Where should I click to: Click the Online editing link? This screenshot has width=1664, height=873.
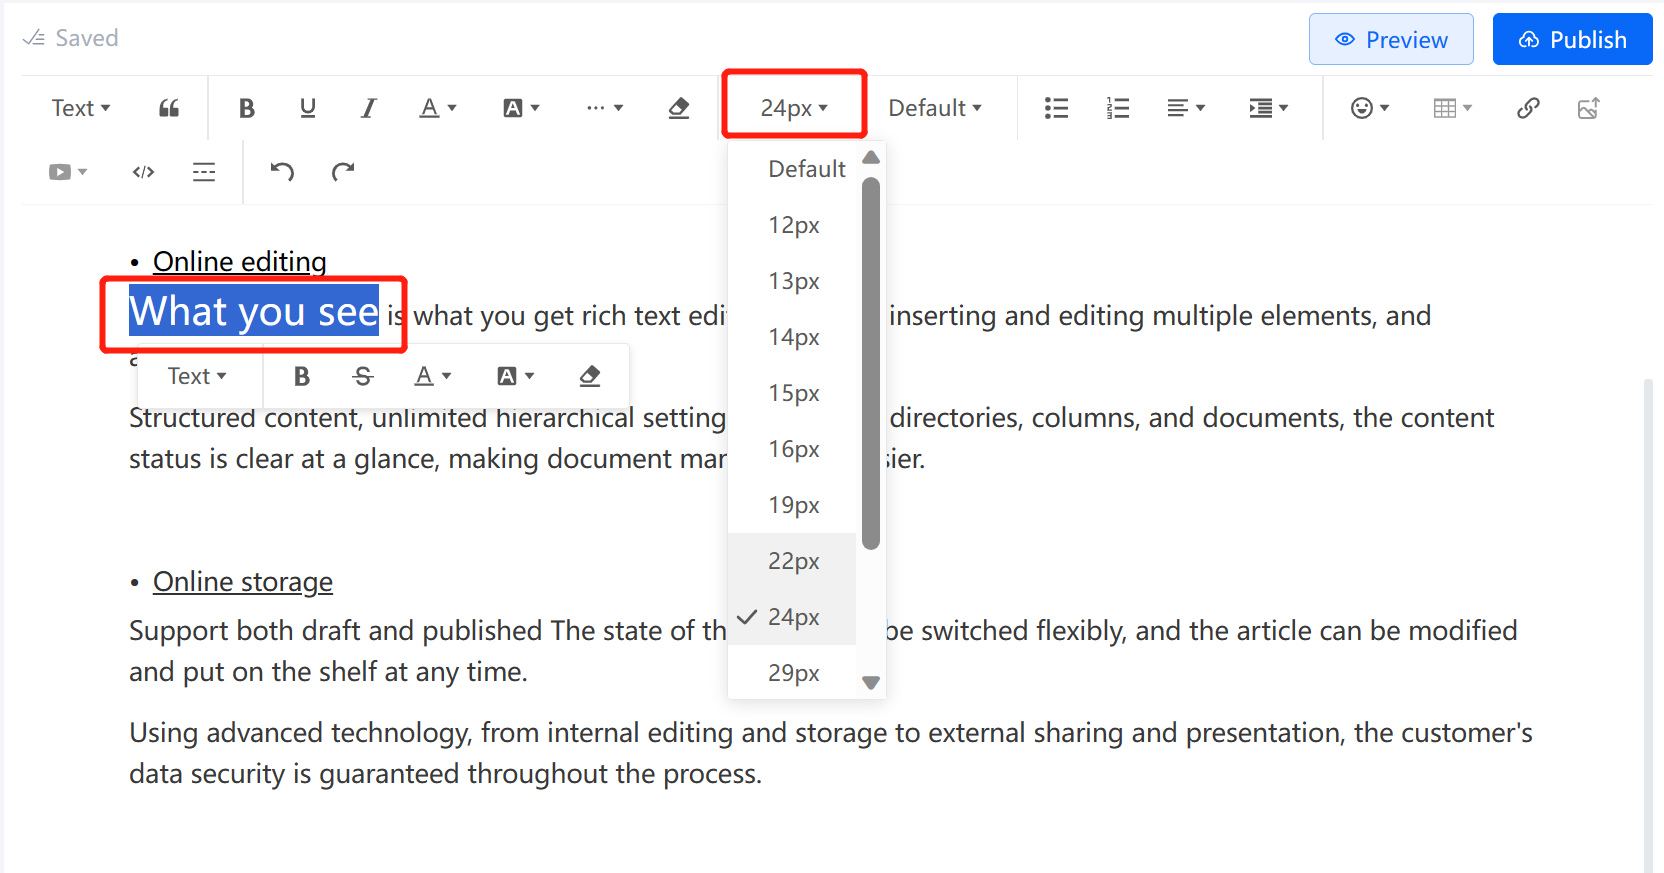click(240, 262)
